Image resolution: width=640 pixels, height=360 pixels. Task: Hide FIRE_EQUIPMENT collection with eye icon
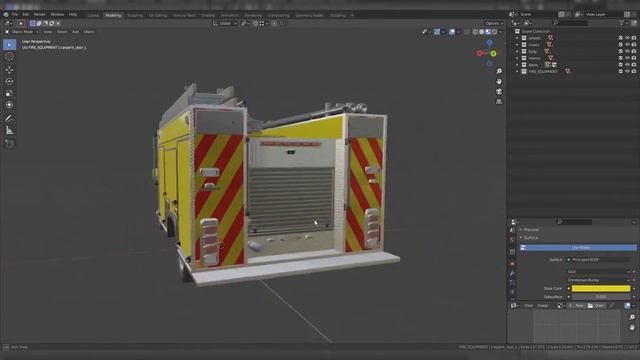point(627,71)
